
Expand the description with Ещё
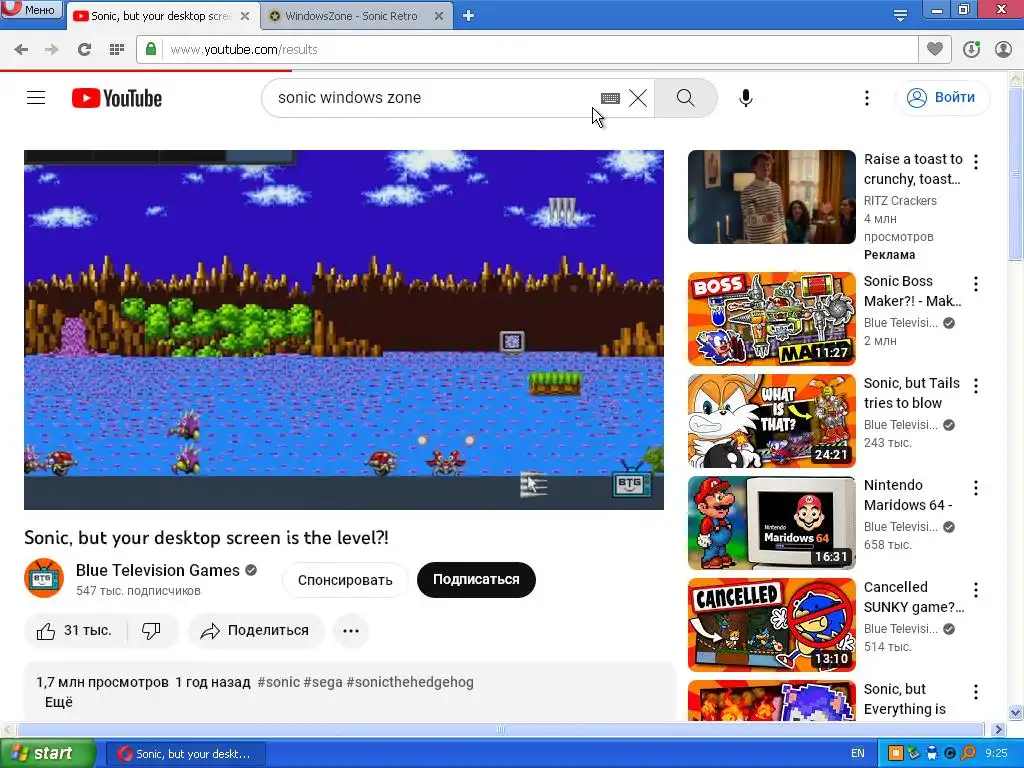tap(59, 703)
